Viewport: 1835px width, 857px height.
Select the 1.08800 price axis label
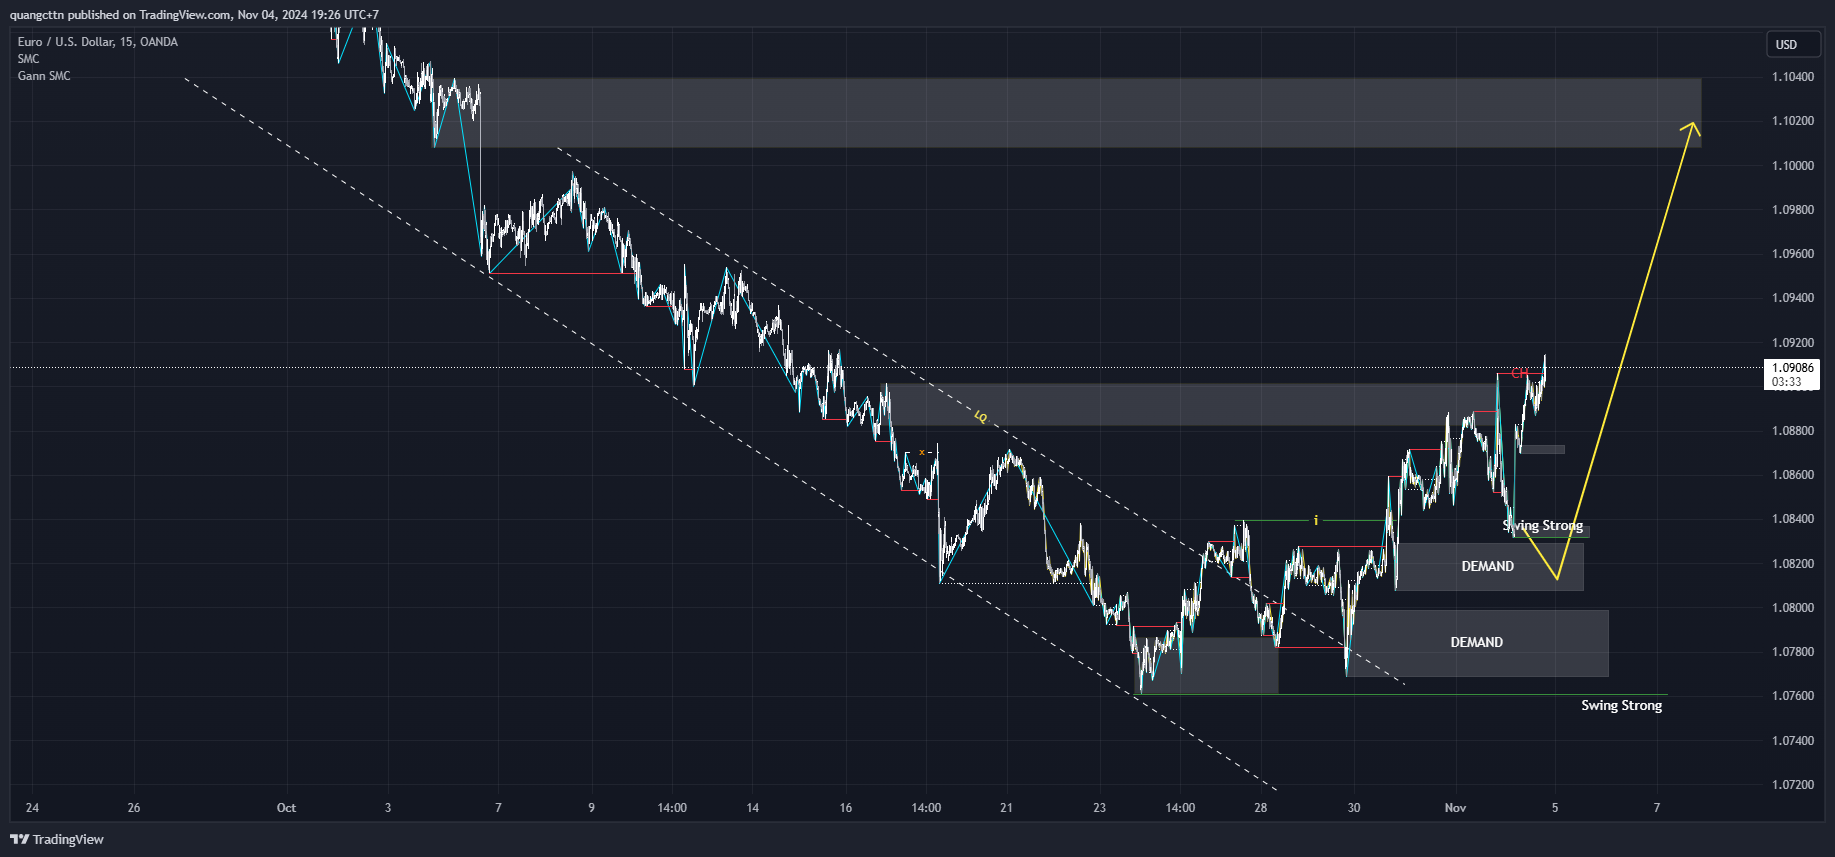pyautogui.click(x=1792, y=431)
